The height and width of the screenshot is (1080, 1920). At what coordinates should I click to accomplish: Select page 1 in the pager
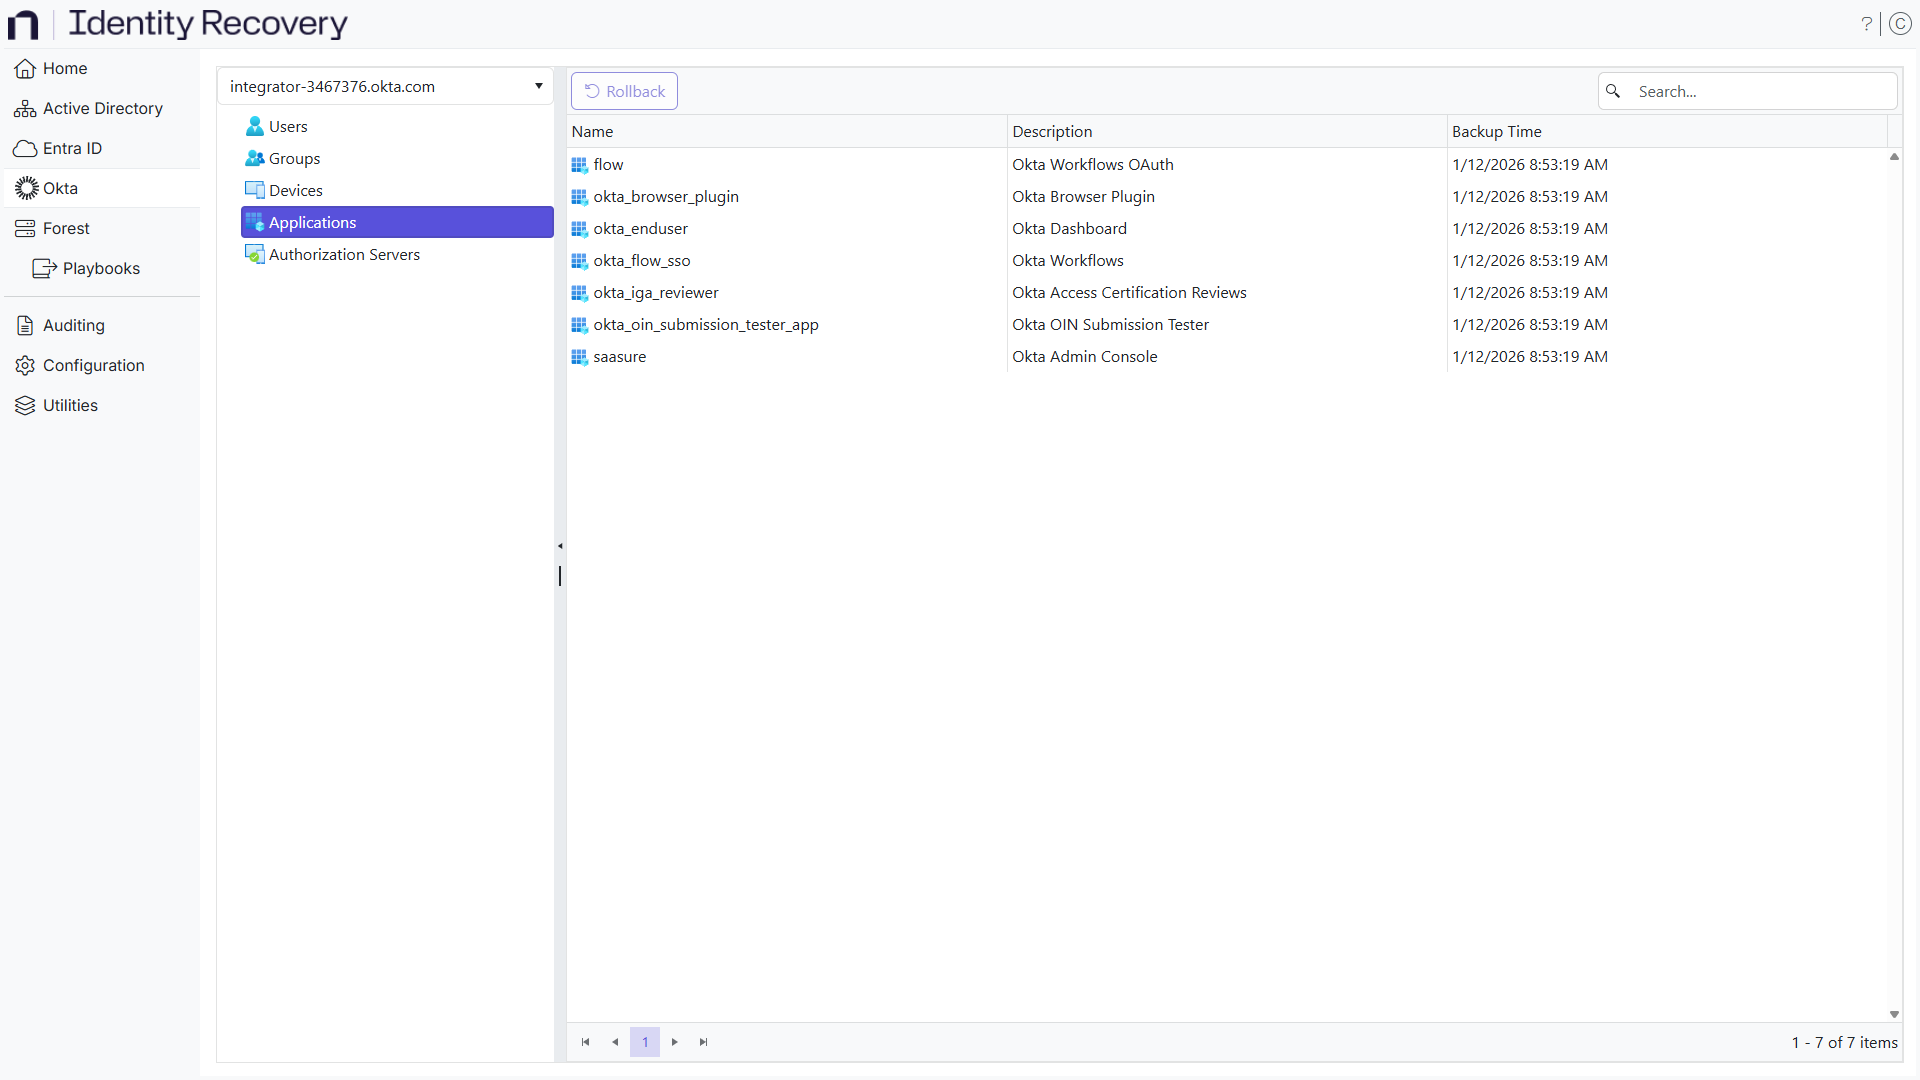(645, 1042)
